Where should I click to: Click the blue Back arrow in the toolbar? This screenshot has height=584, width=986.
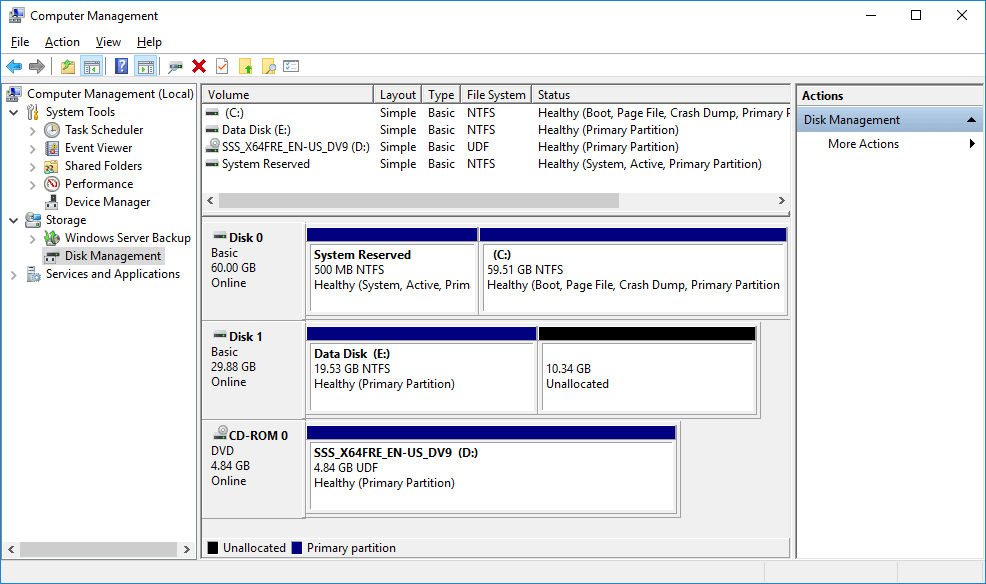coord(14,66)
